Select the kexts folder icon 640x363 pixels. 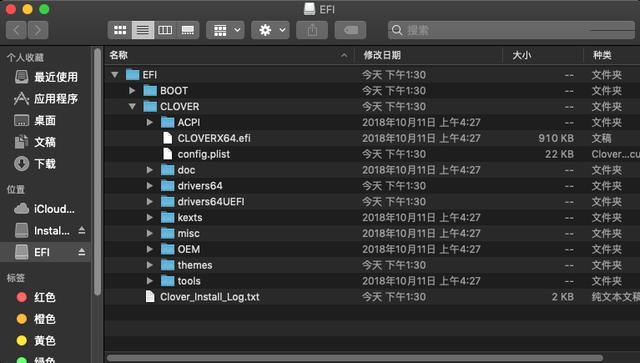[x=168, y=218]
